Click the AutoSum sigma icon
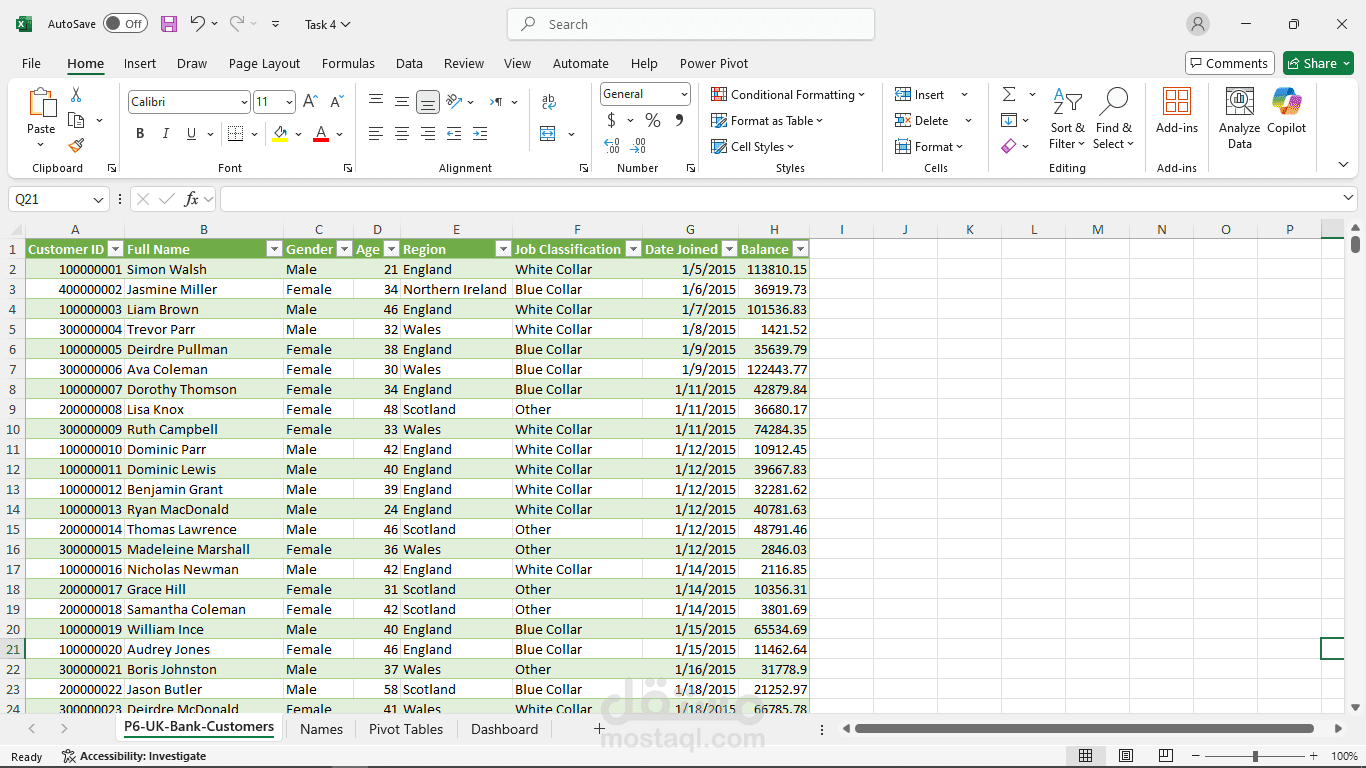This screenshot has width=1366, height=768. pos(1009,94)
